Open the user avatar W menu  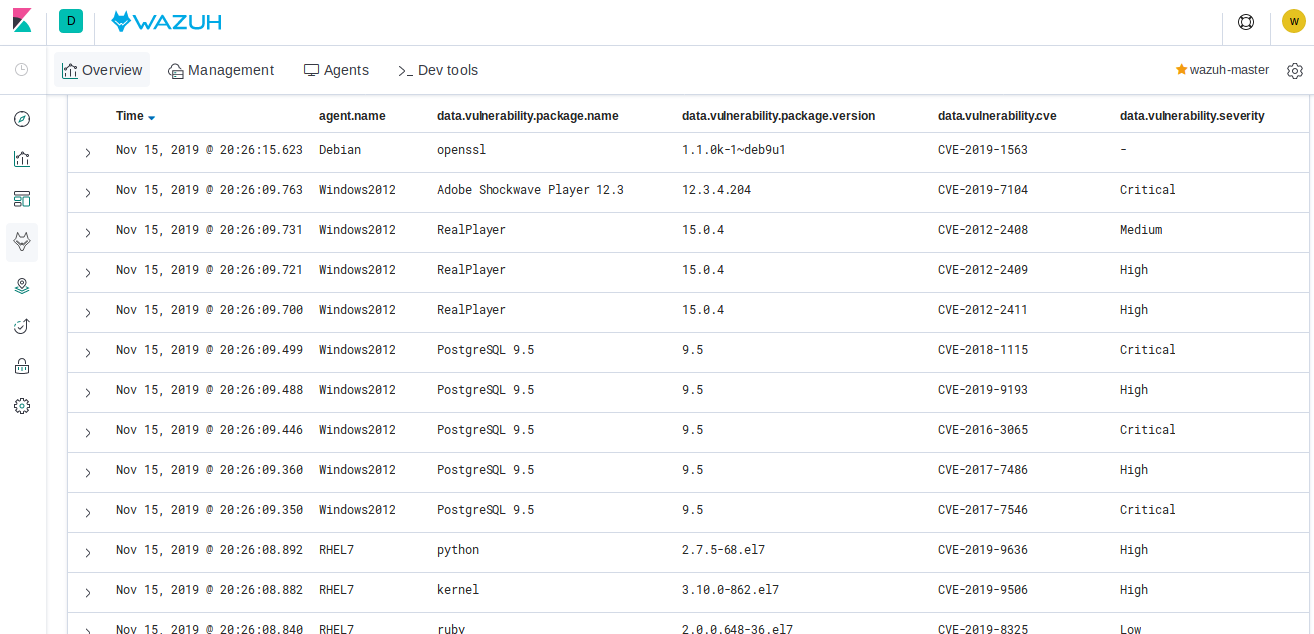tap(1294, 21)
